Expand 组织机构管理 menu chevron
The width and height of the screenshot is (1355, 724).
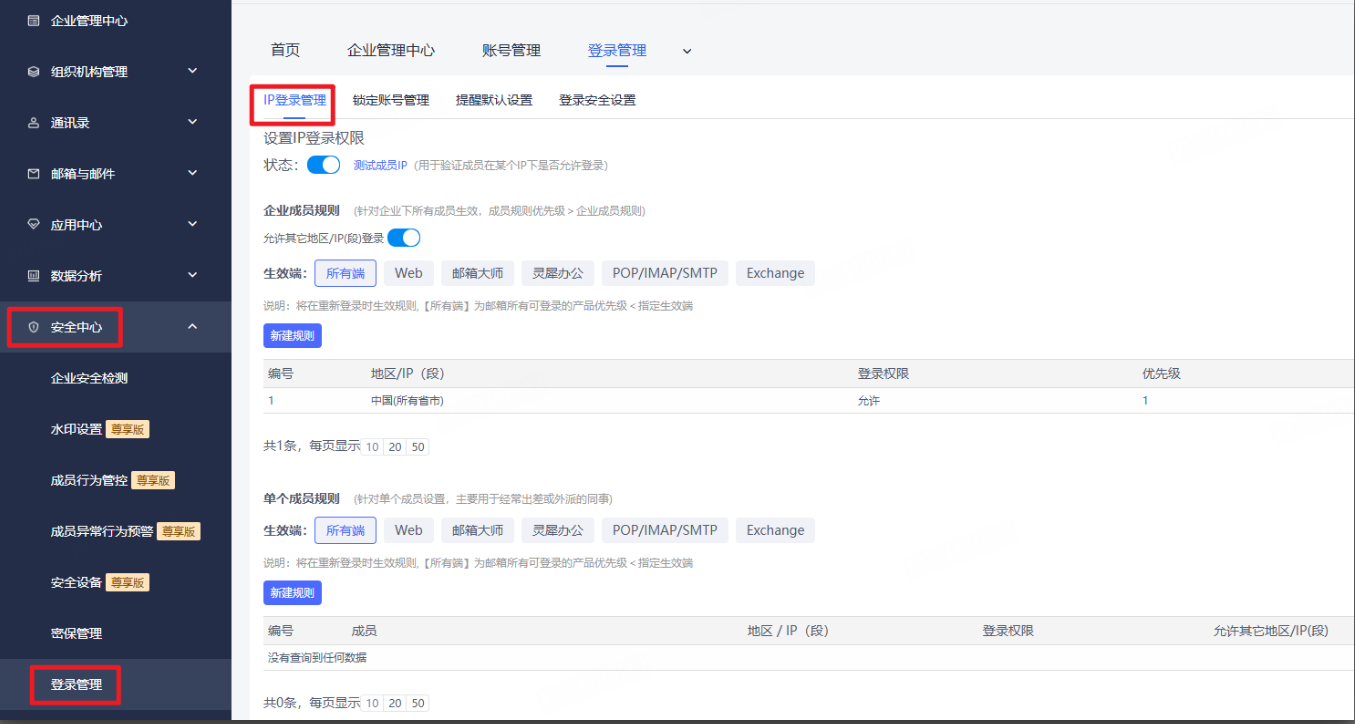pyautogui.click(x=193, y=71)
